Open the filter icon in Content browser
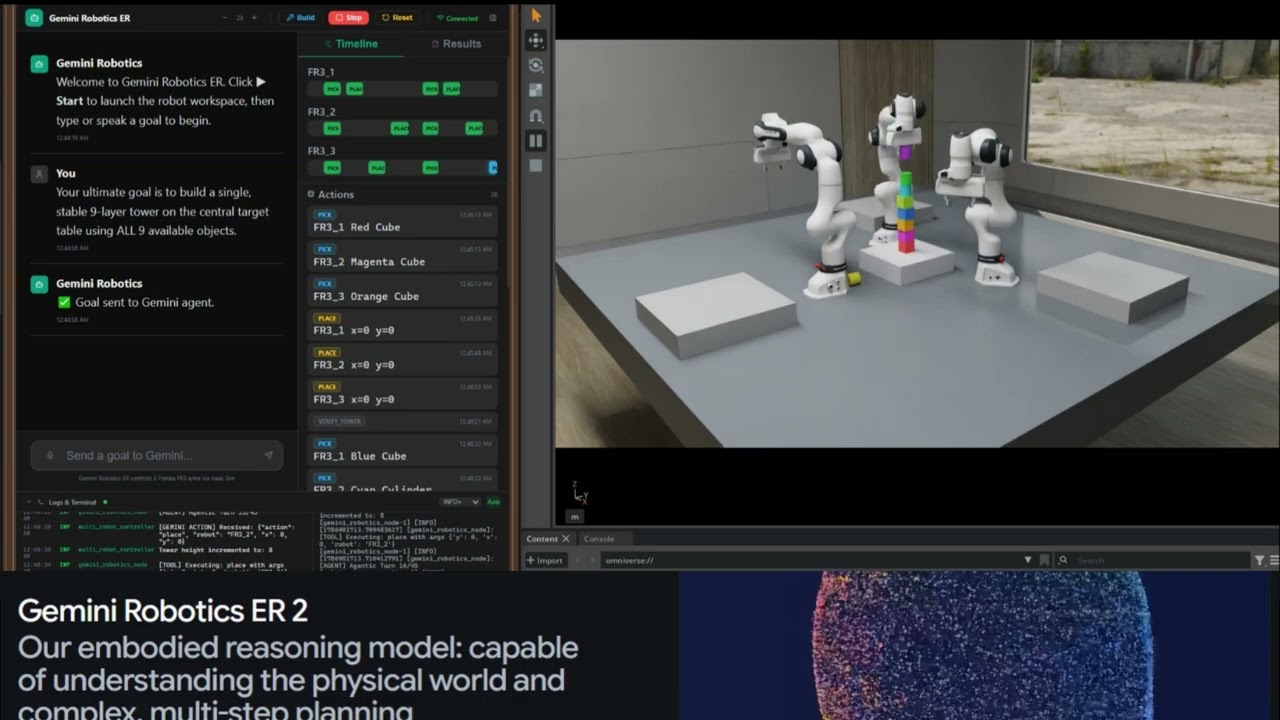 1260,561
